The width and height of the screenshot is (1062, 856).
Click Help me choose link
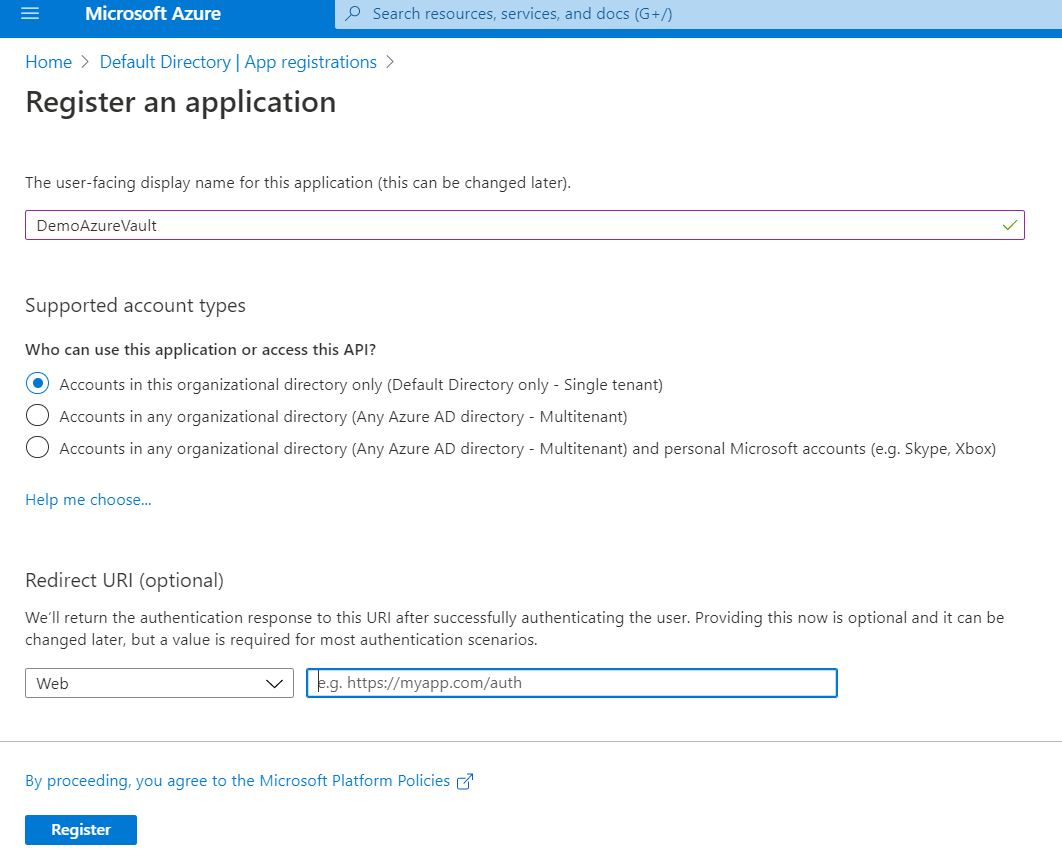pos(88,500)
